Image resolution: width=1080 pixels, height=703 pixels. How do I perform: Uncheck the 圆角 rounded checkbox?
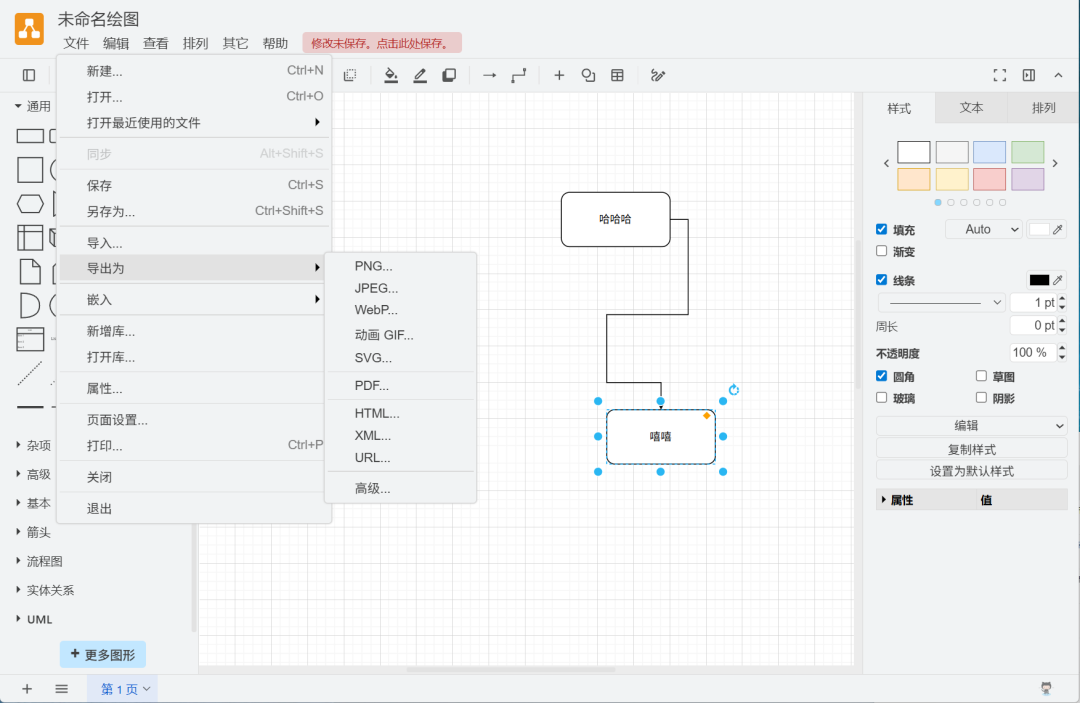pyautogui.click(x=881, y=376)
